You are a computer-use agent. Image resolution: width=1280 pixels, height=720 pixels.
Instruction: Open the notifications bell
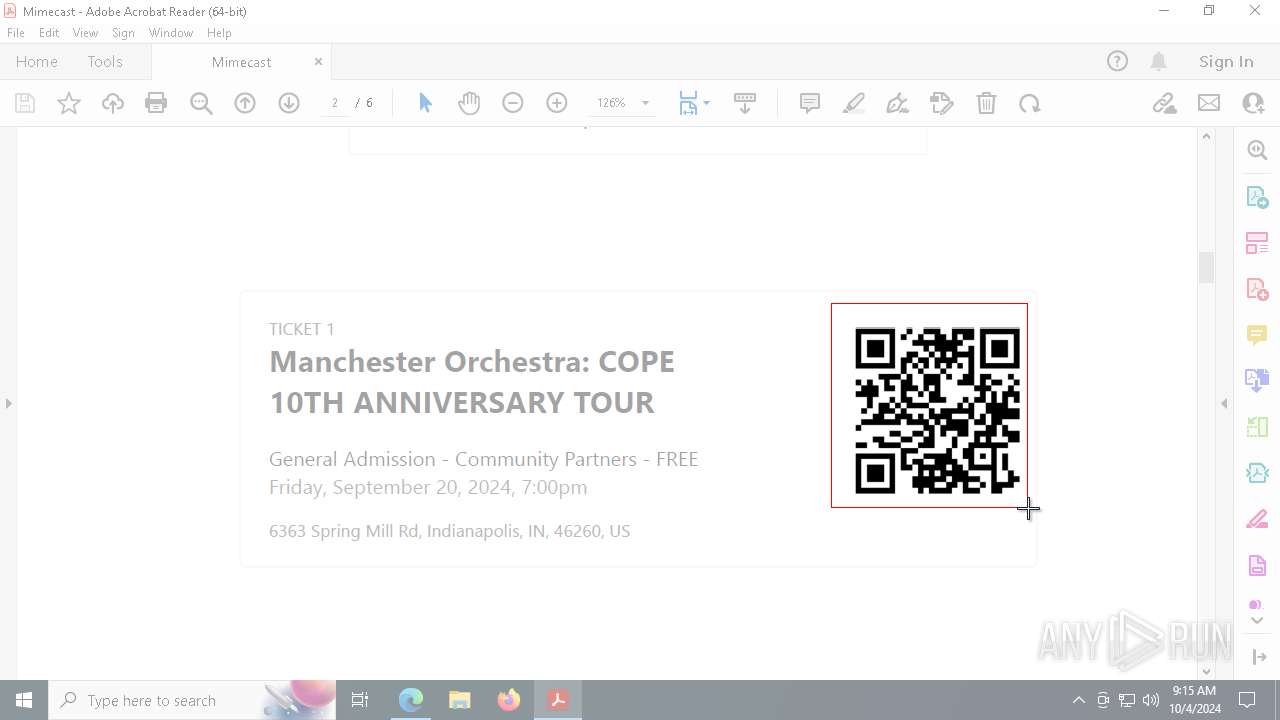pyautogui.click(x=1158, y=62)
